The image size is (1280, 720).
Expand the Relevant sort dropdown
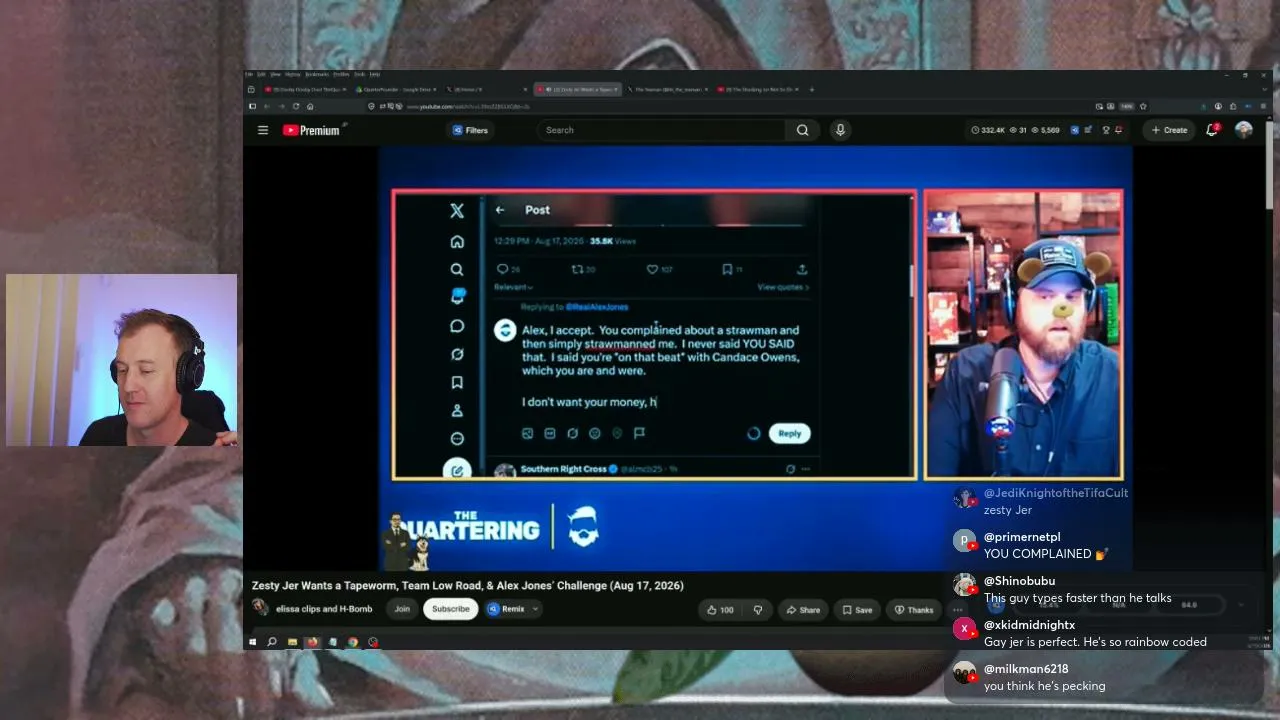[511, 287]
